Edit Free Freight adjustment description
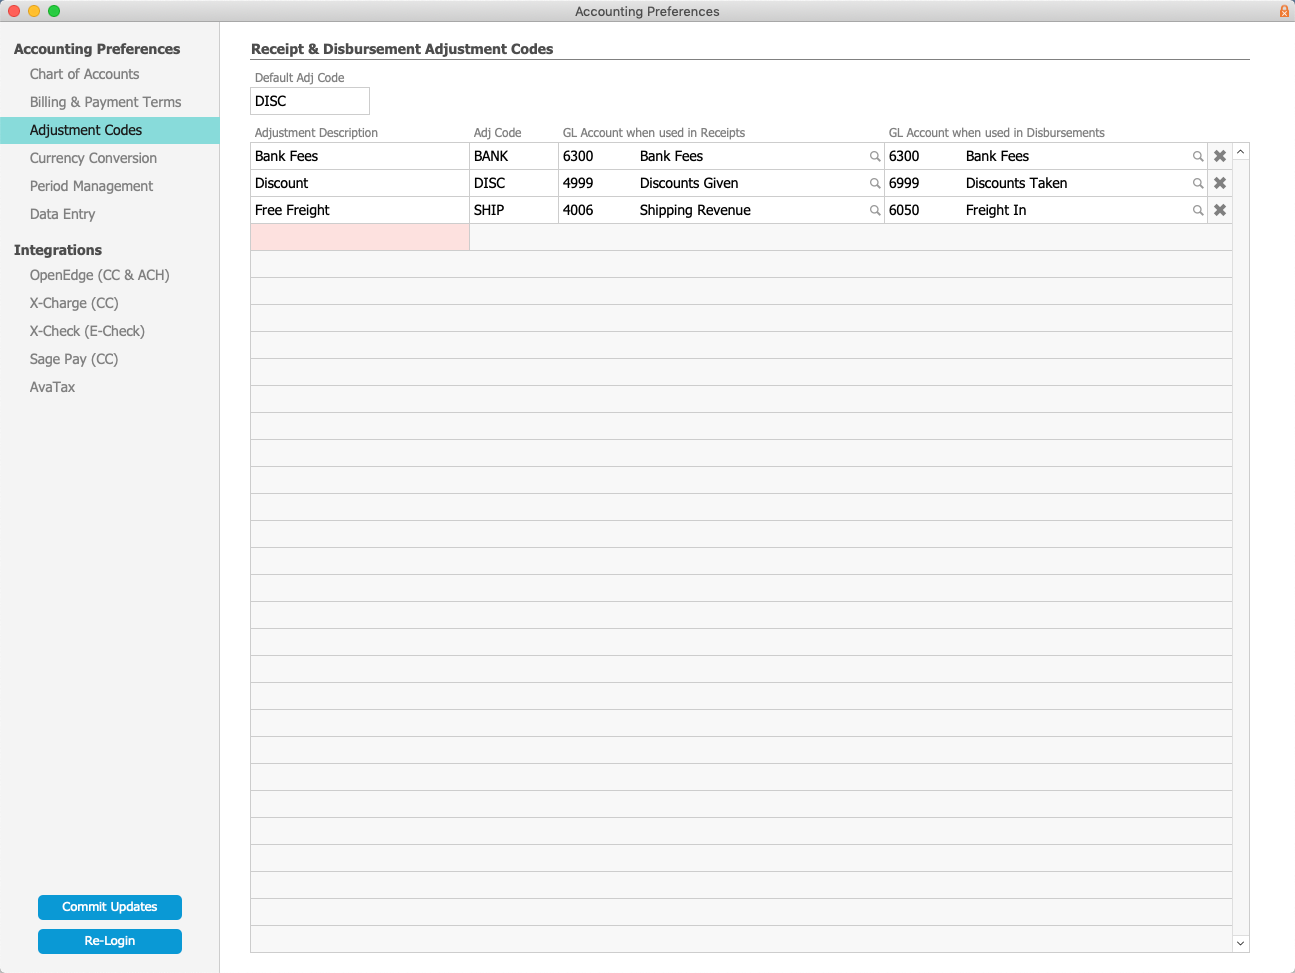 point(360,210)
